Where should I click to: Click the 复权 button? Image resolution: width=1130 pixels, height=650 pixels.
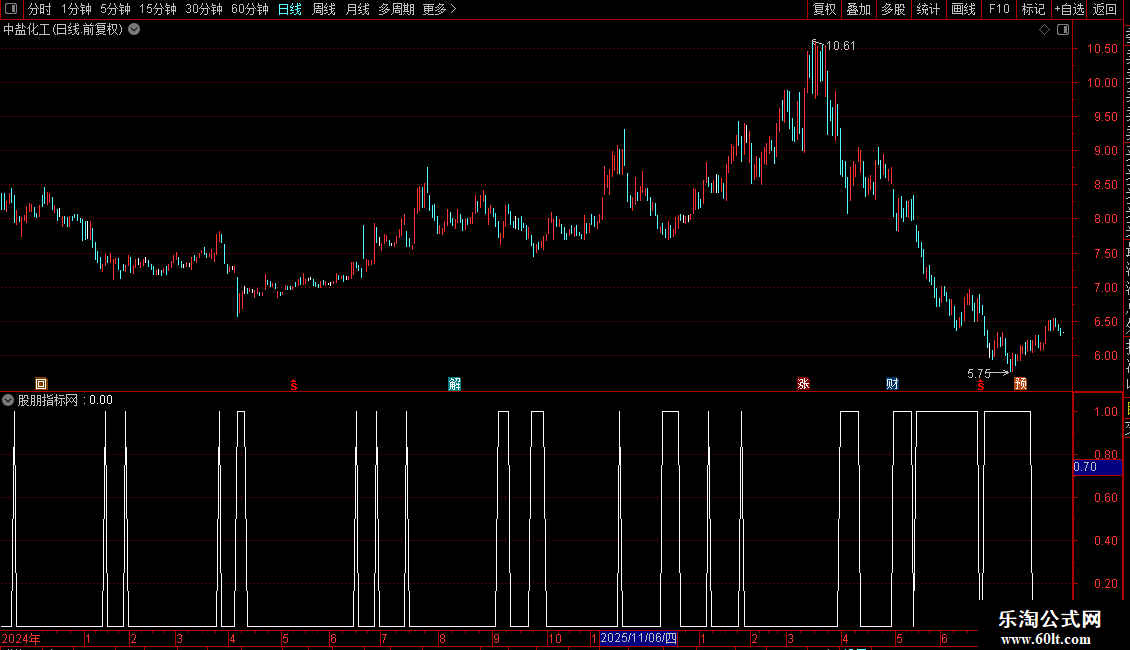coord(824,9)
